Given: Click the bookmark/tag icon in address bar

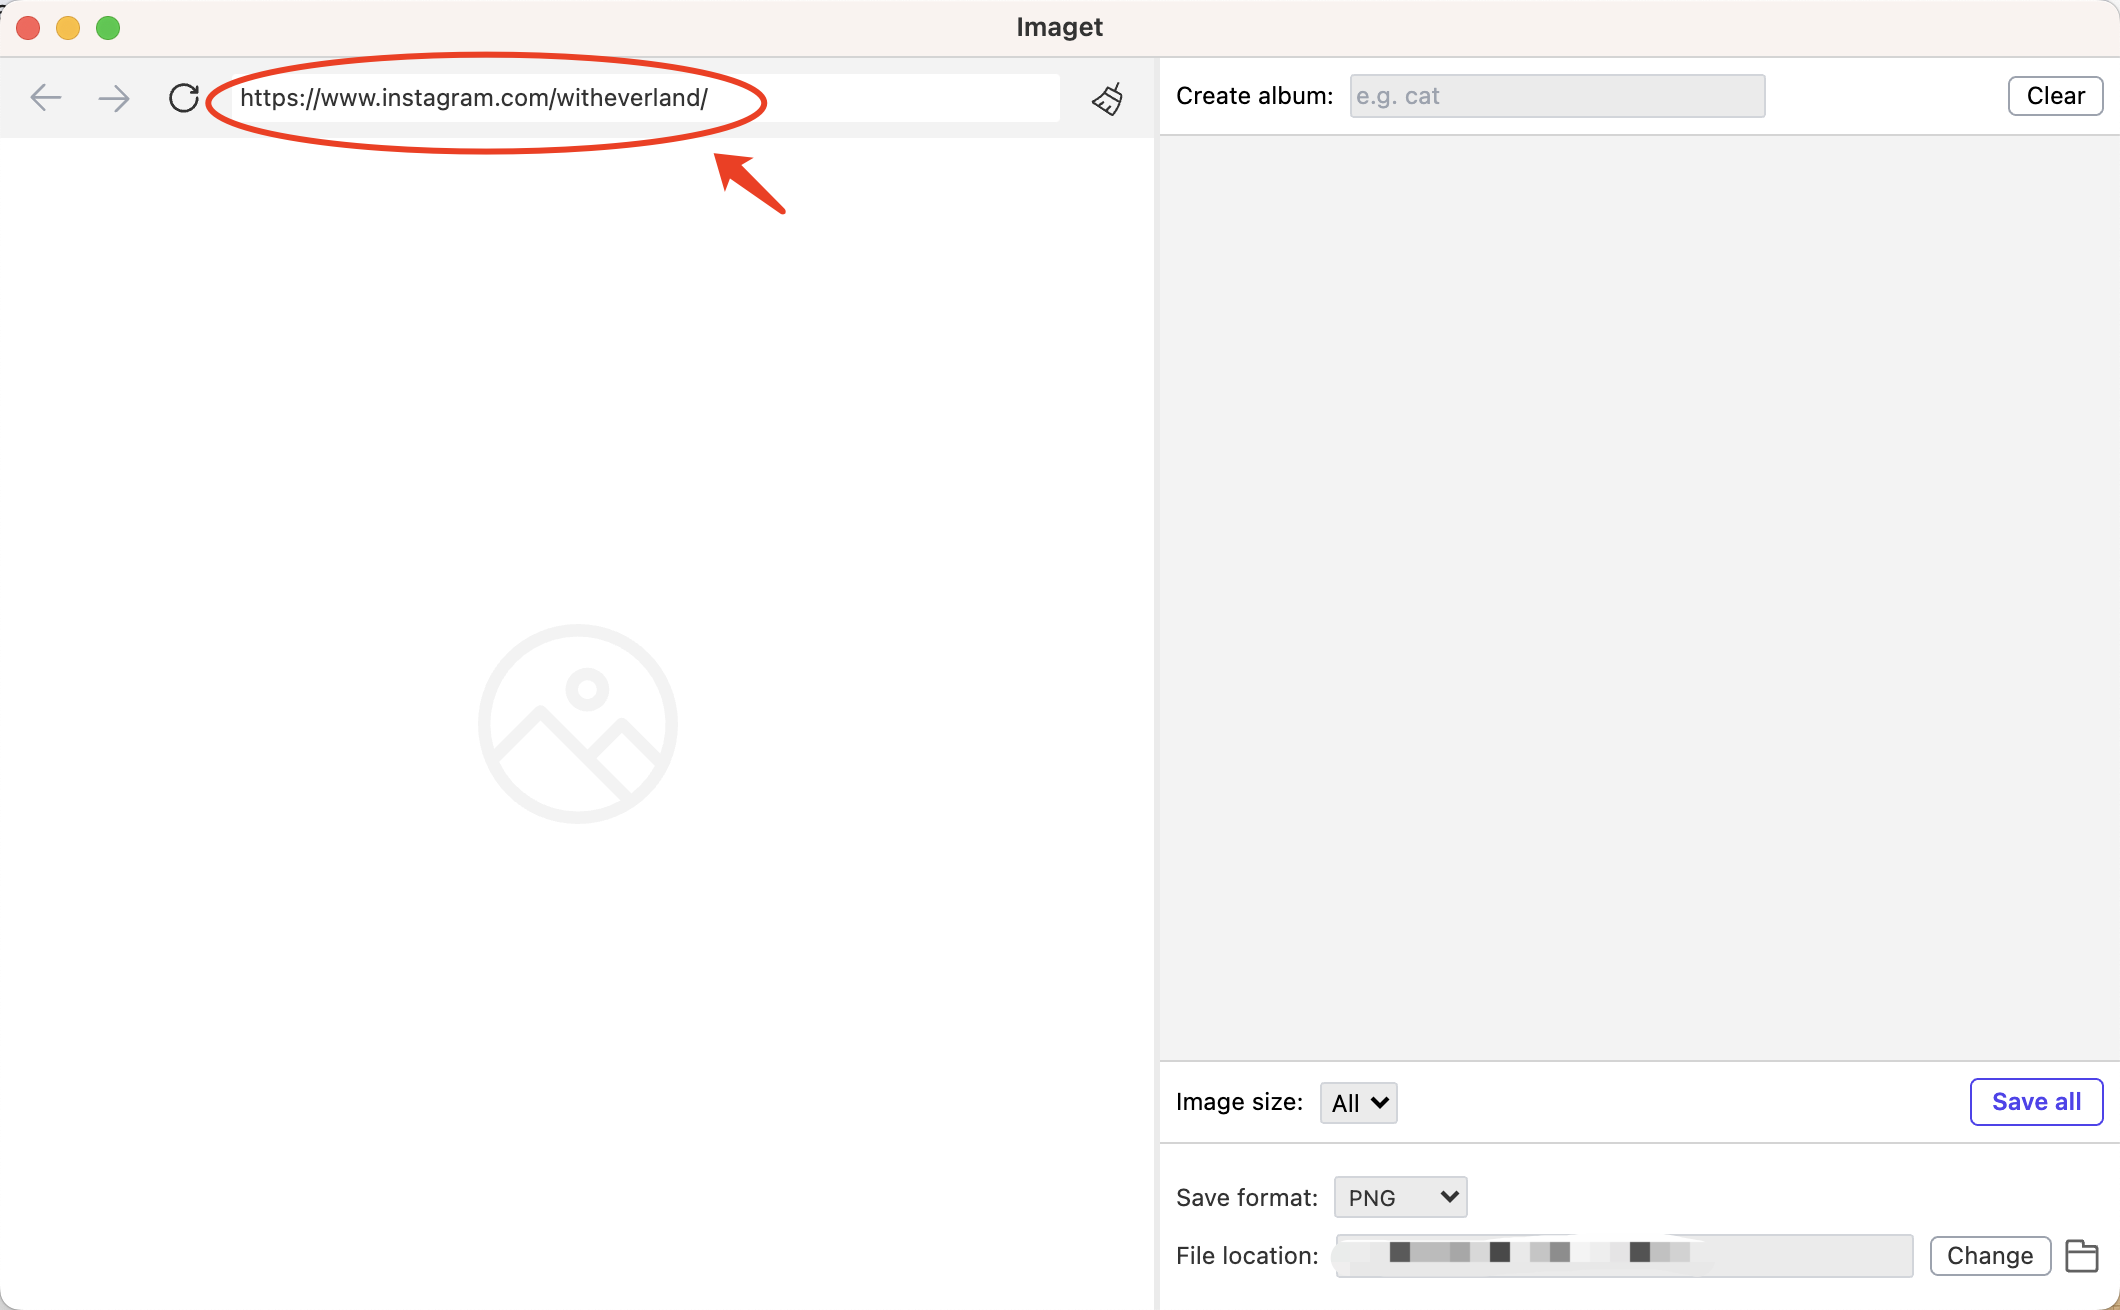Looking at the screenshot, I should point(1107,97).
